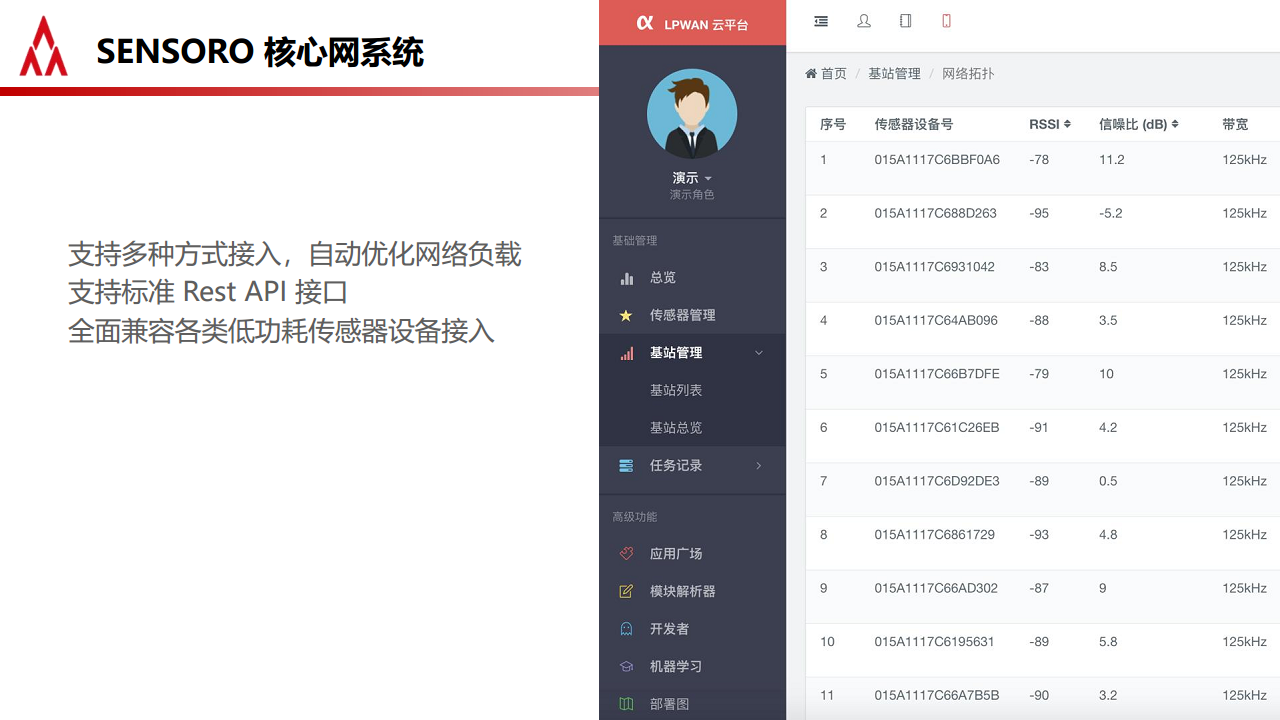The height and width of the screenshot is (720, 1280).
Task: Click the edit icon beside 模块解析器
Action: tap(627, 591)
